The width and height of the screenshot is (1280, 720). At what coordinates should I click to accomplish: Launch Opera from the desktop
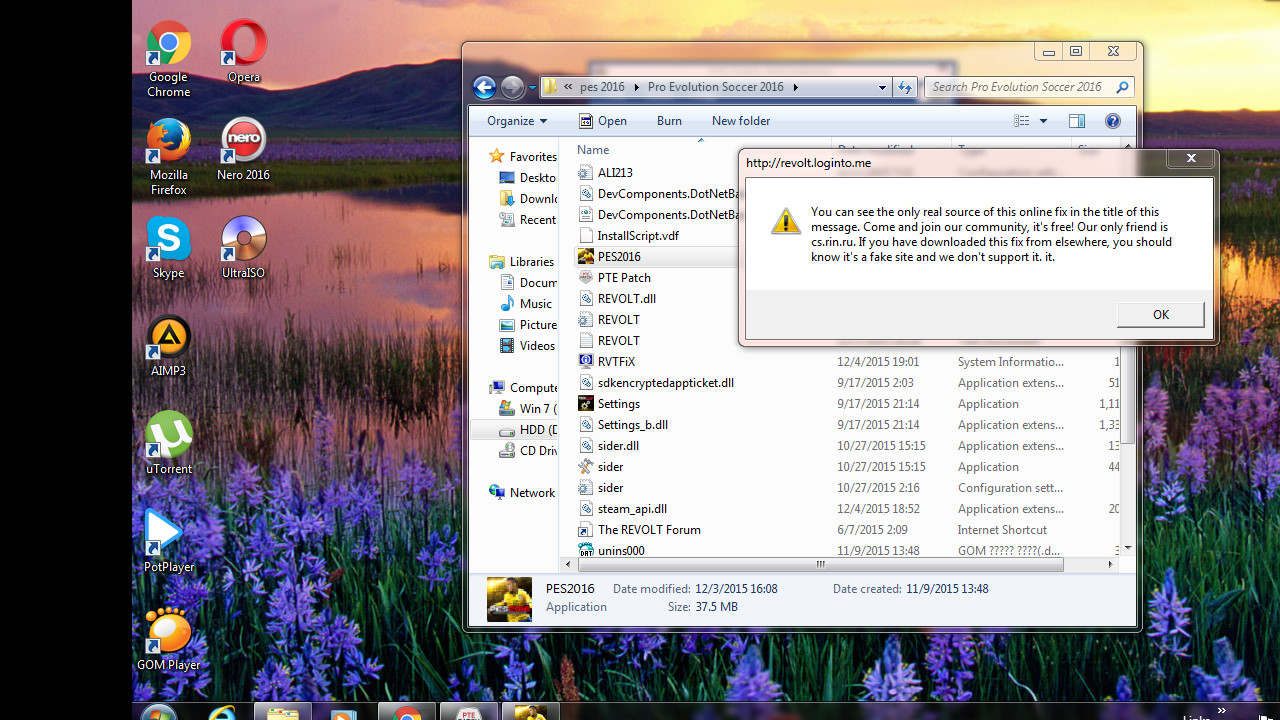click(x=243, y=53)
